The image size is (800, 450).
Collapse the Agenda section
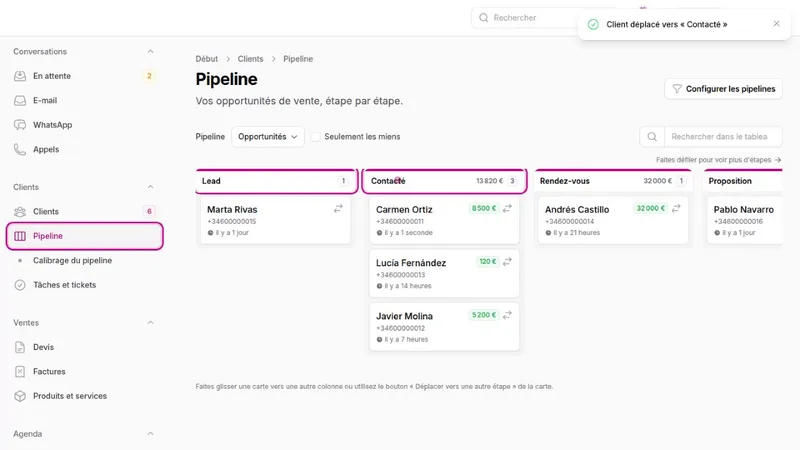pyautogui.click(x=151, y=434)
